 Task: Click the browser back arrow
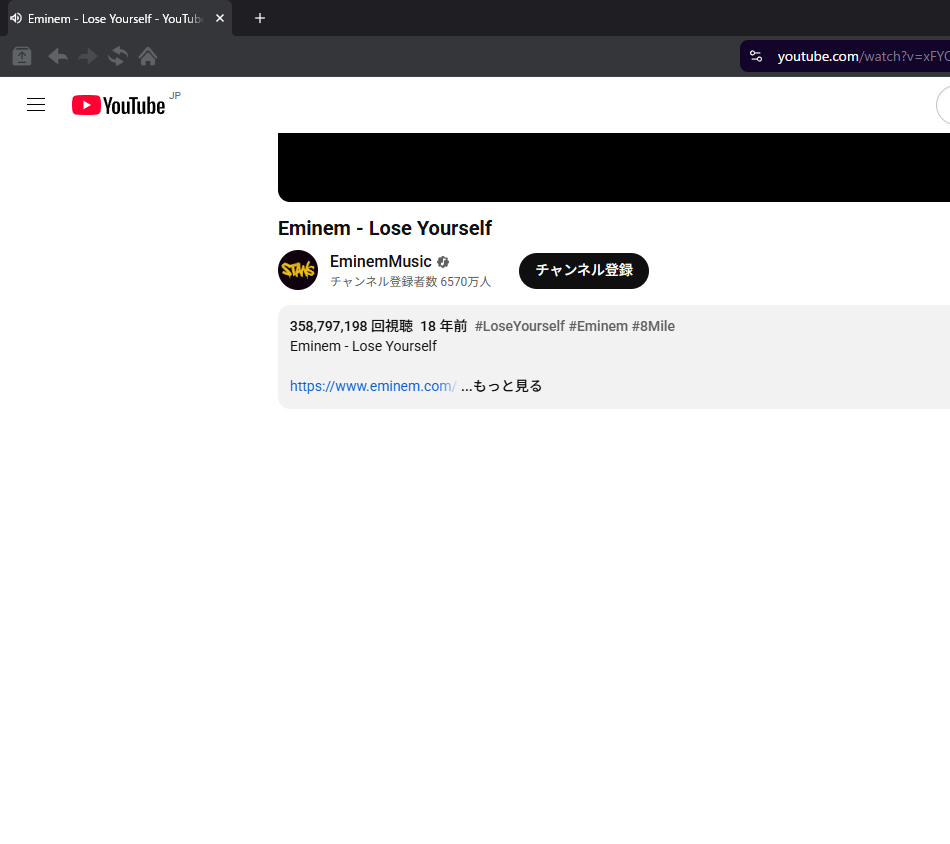pos(58,56)
